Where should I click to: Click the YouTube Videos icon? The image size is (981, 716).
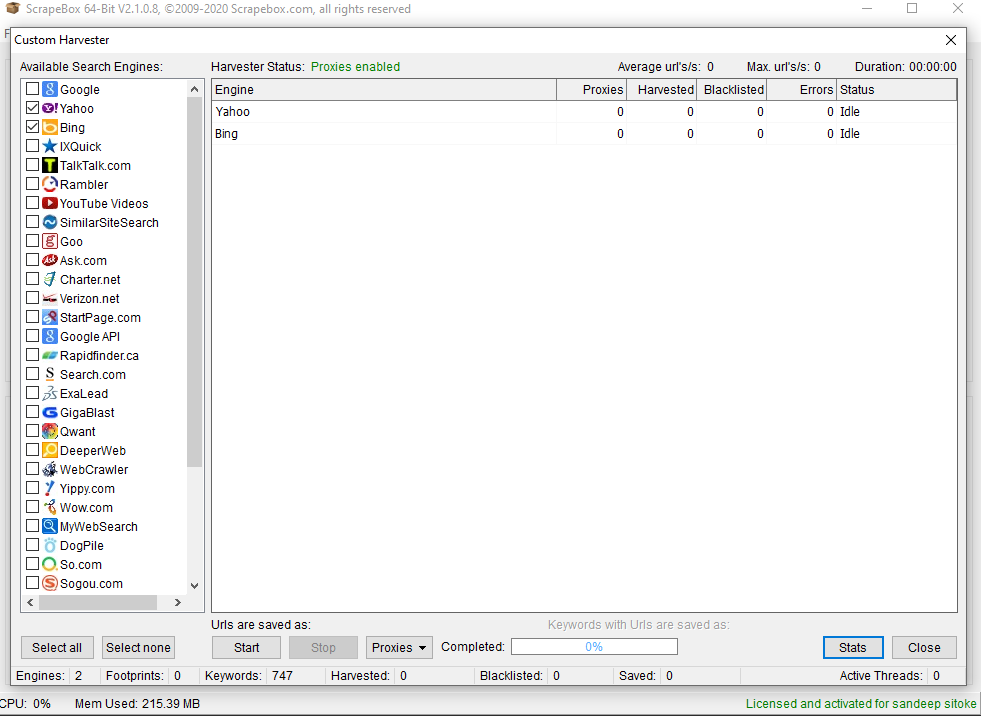pos(50,203)
